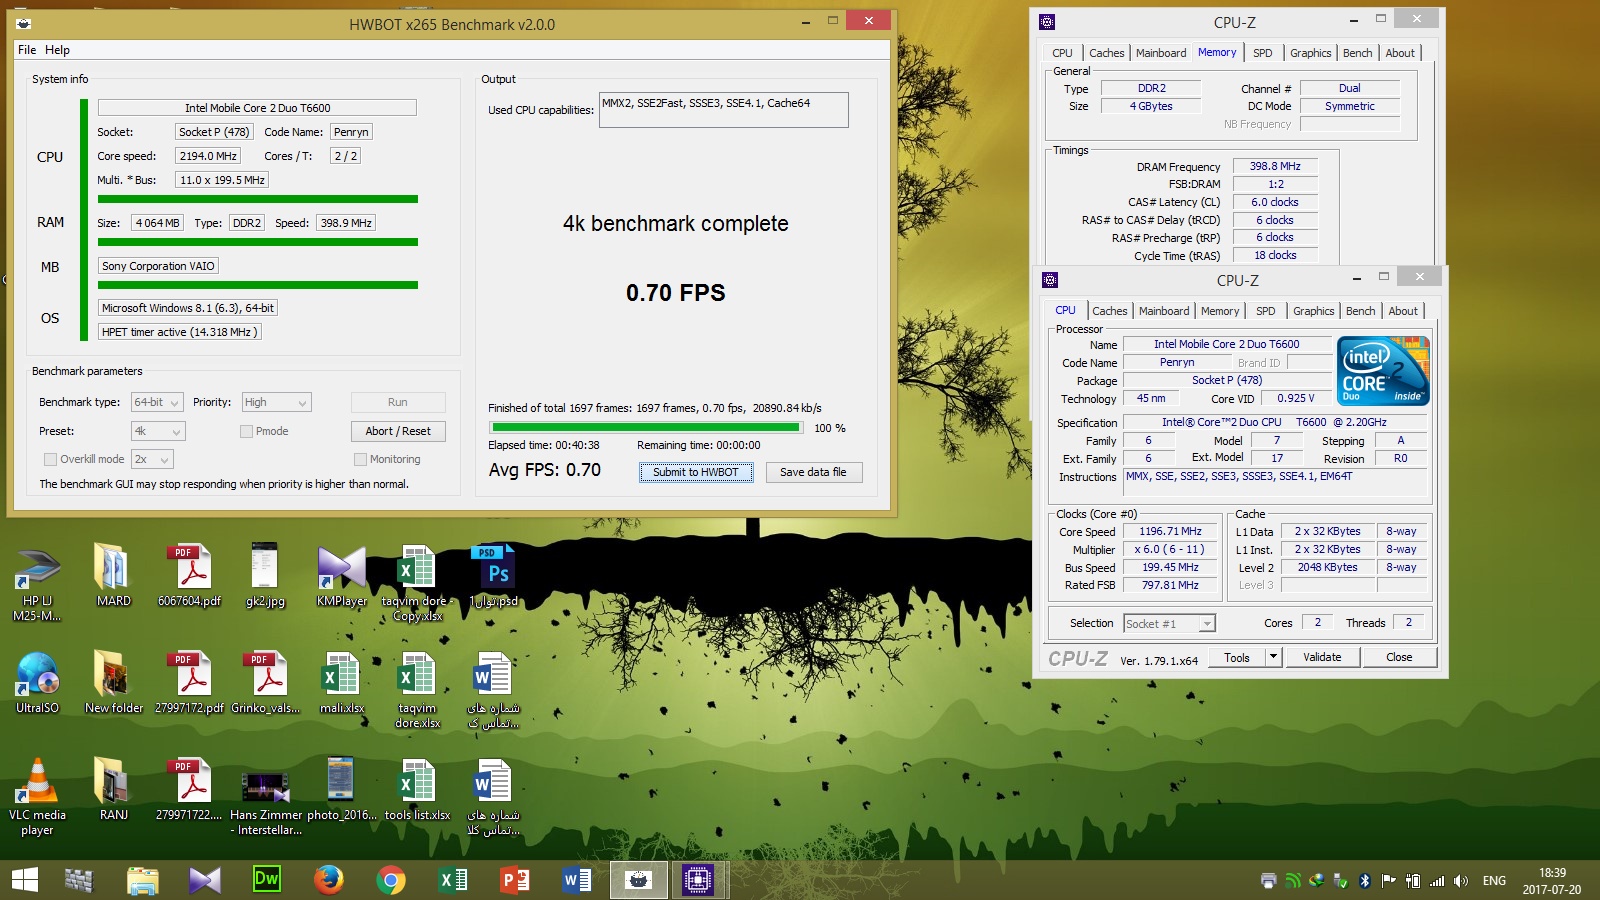Launch the UltraISO desktop shortcut
Image resolution: width=1600 pixels, height=900 pixels.
[38, 683]
